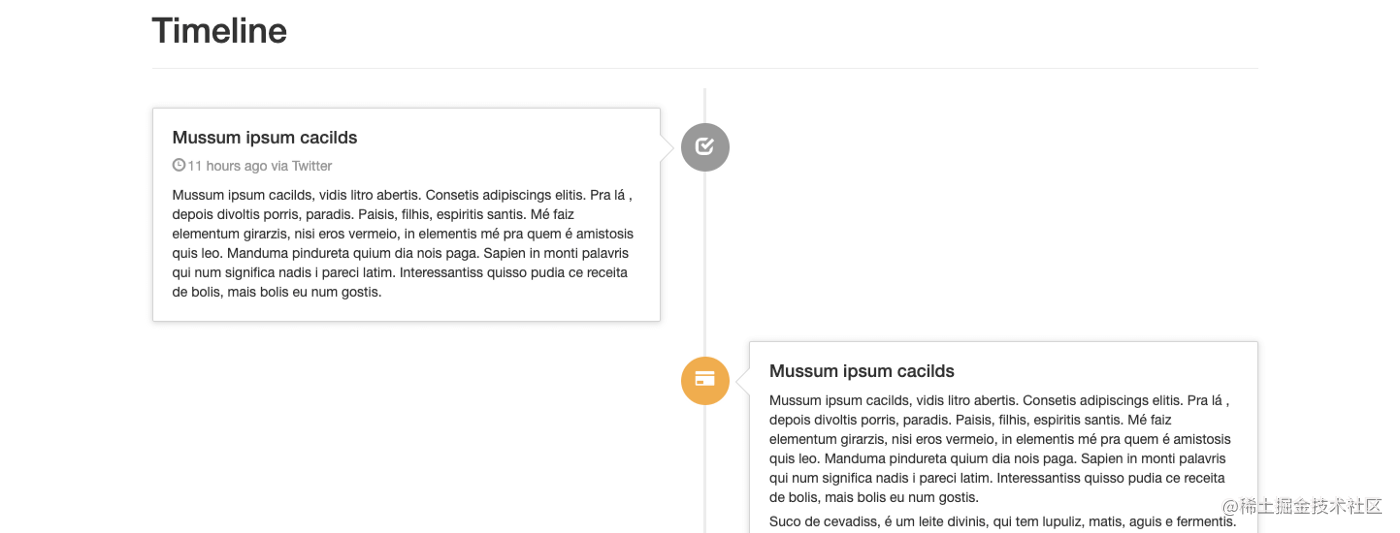Click the "Suco de cevadiss" paragraph line
This screenshot has height=533, width=1400.
(x=1003, y=522)
